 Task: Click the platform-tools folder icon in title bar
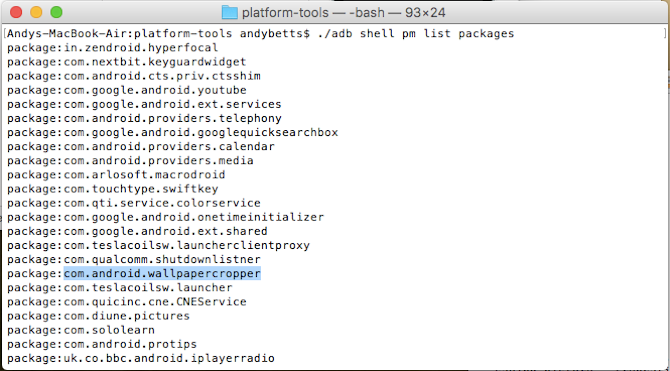[229, 12]
